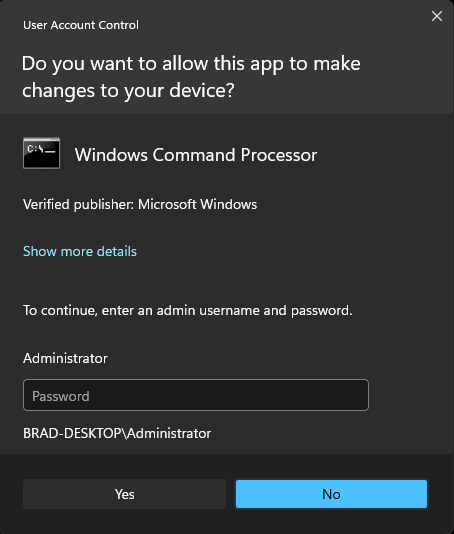The image size is (454, 534).
Task: Focus the Password input field
Action: [196, 395]
